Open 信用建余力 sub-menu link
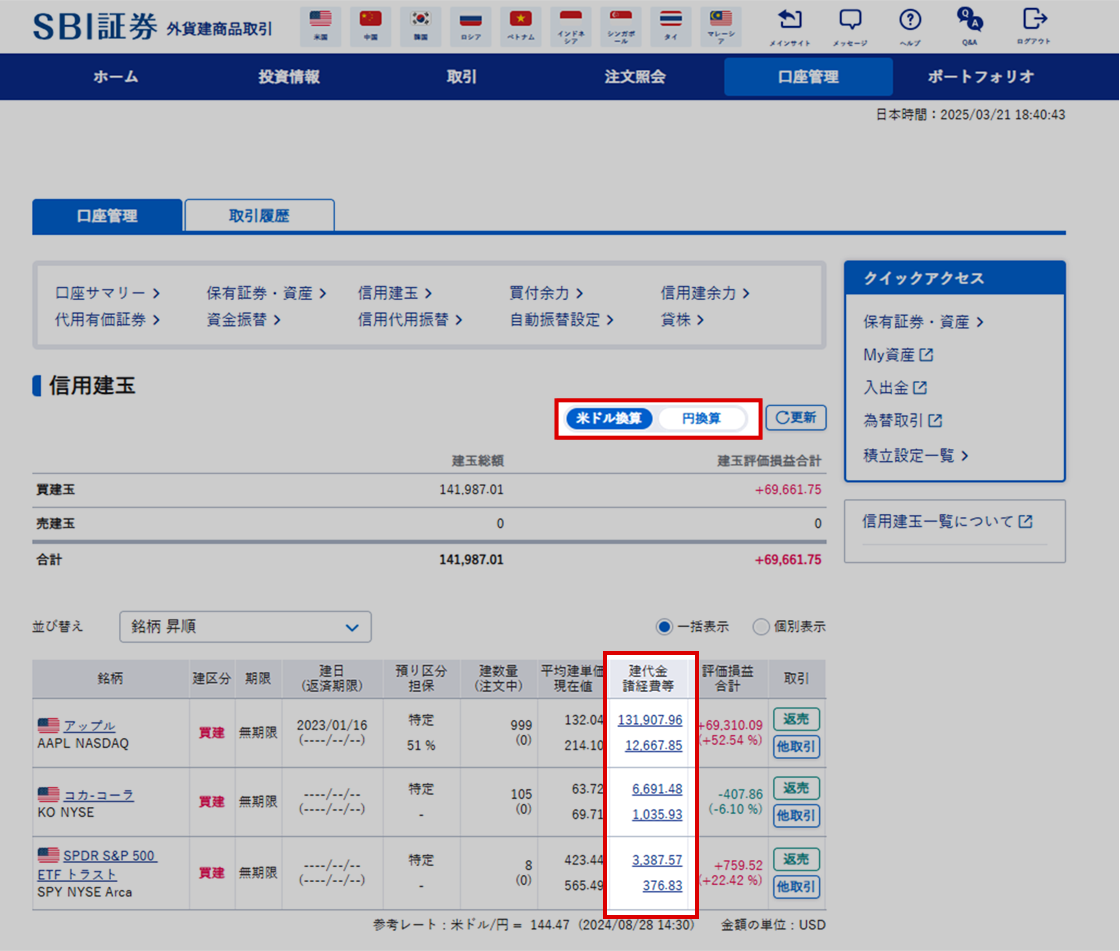The width and height of the screenshot is (1120, 951). [704, 293]
